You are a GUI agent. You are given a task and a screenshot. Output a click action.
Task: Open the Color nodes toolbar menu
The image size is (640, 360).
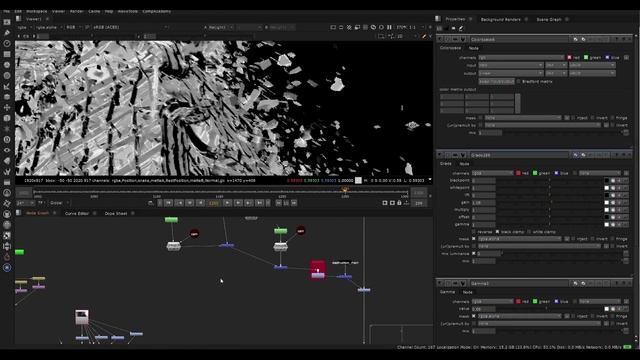coord(7,64)
